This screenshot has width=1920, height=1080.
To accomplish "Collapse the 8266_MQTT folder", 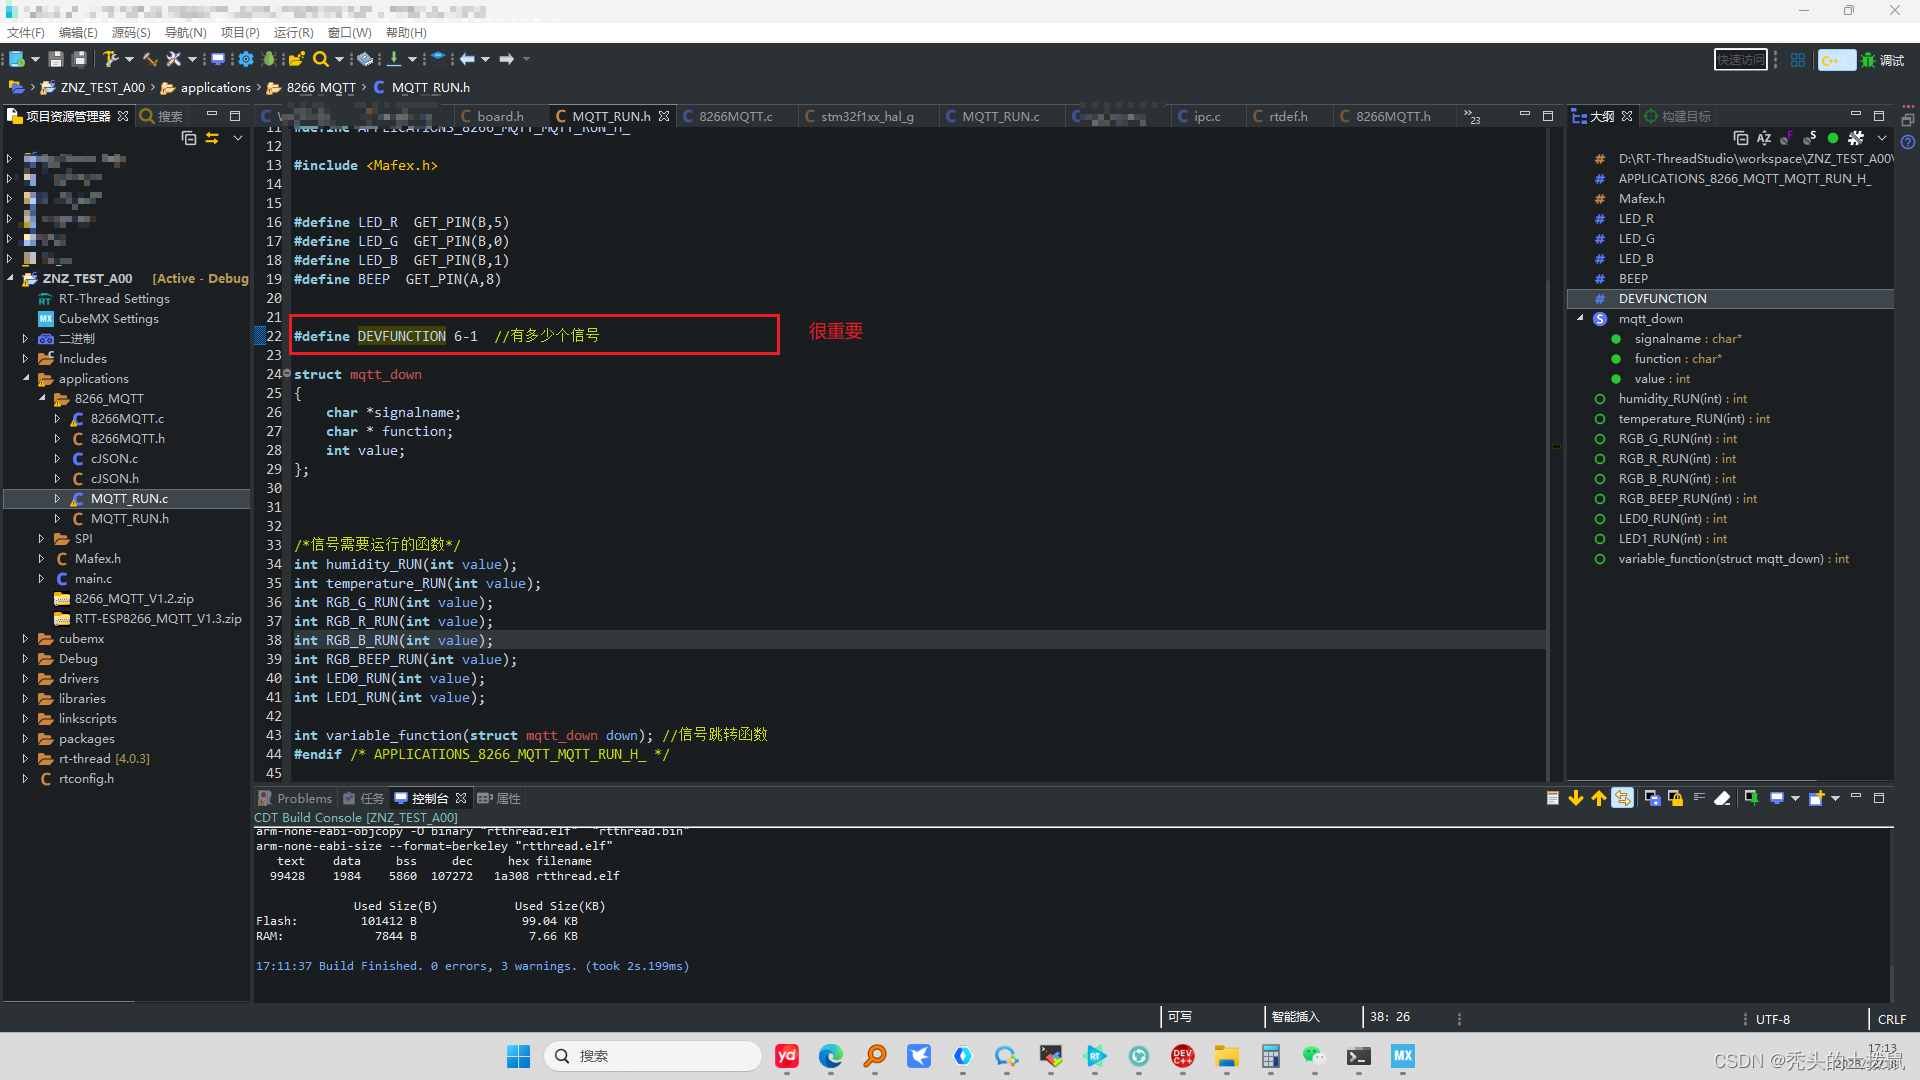I will [x=42, y=398].
